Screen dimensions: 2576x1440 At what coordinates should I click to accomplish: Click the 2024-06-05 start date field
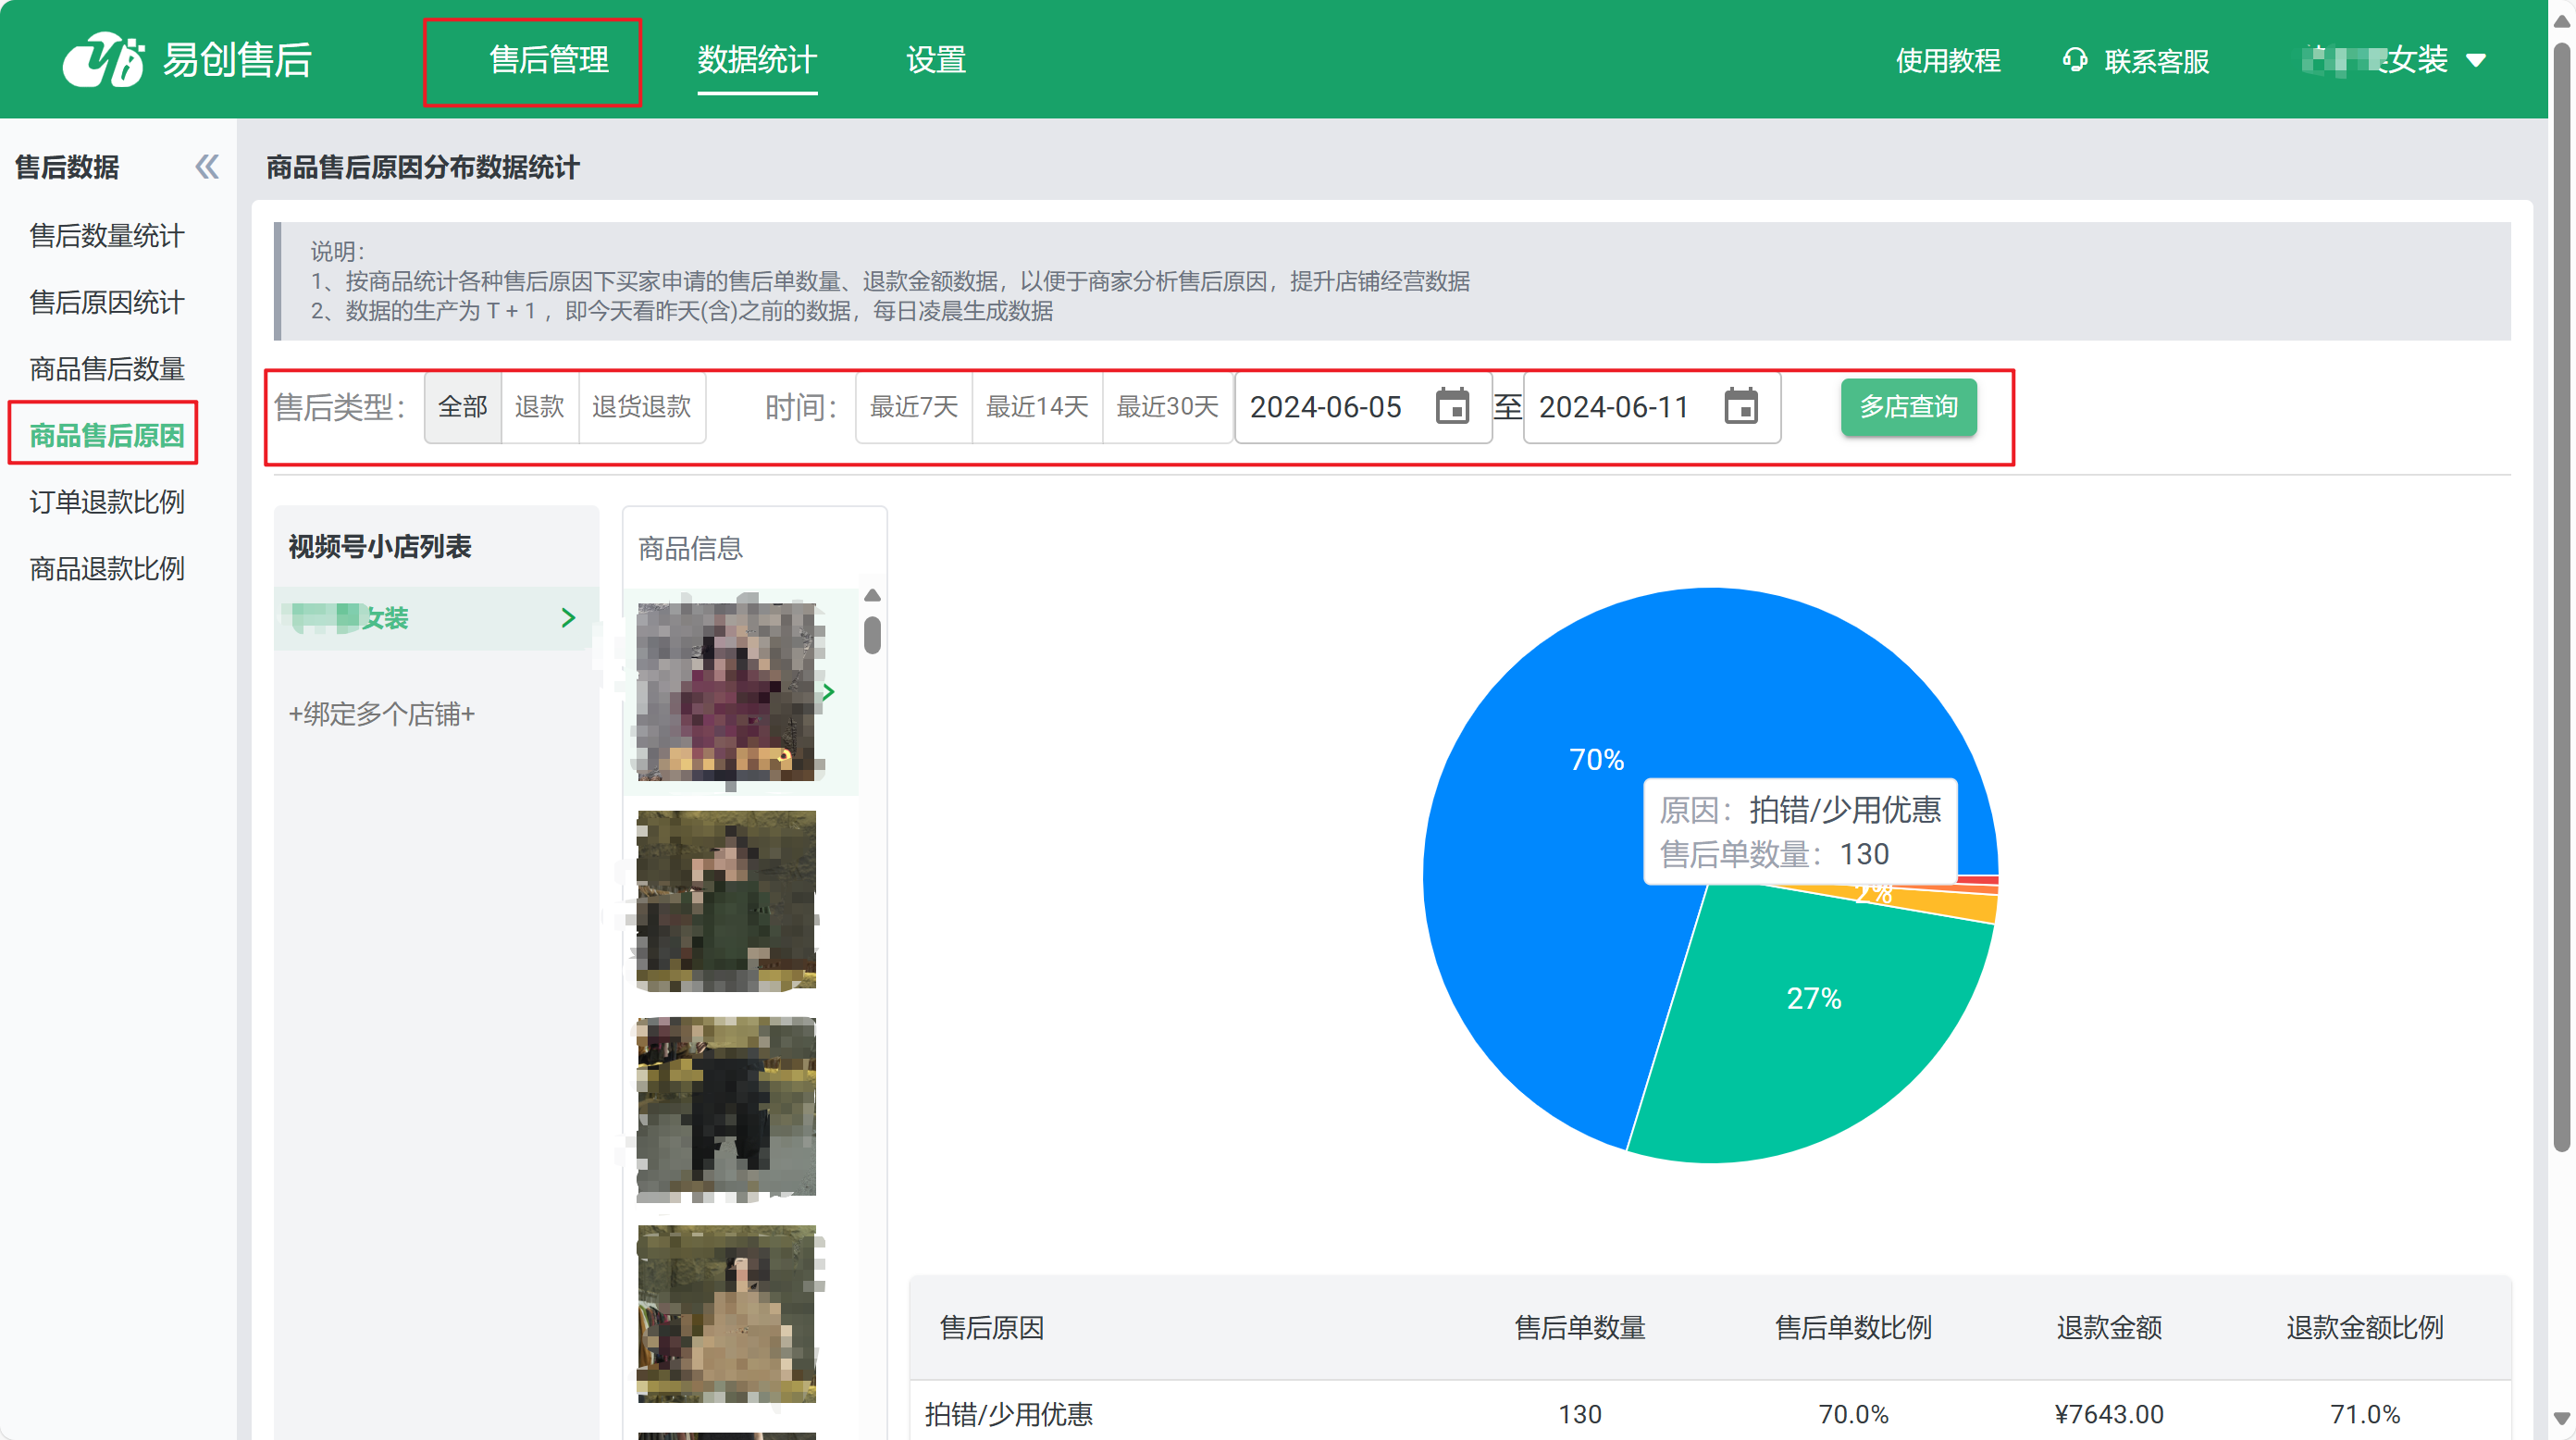[x=1326, y=406]
